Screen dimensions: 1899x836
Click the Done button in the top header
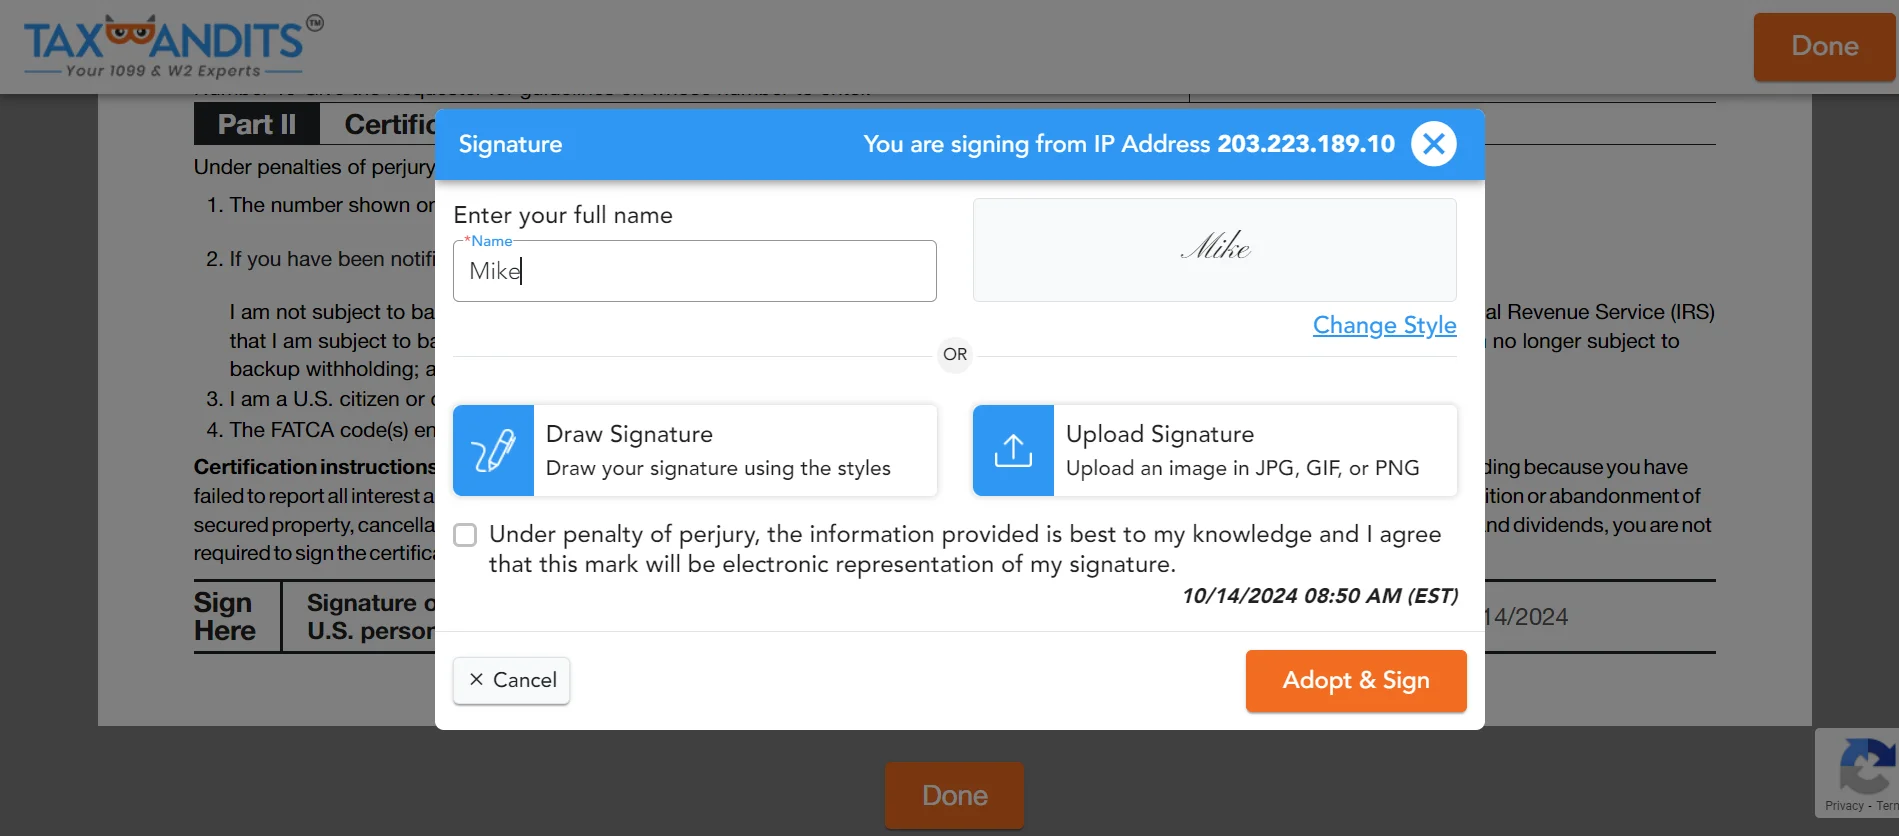pyautogui.click(x=1823, y=46)
